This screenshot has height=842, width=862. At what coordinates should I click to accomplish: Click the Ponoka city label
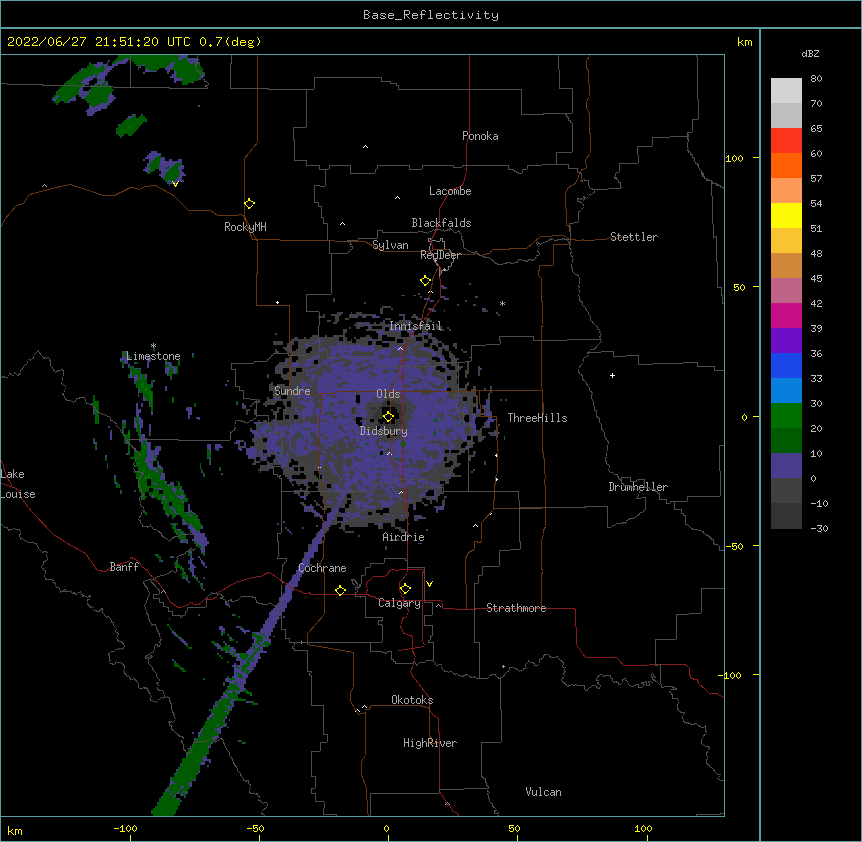point(480,136)
